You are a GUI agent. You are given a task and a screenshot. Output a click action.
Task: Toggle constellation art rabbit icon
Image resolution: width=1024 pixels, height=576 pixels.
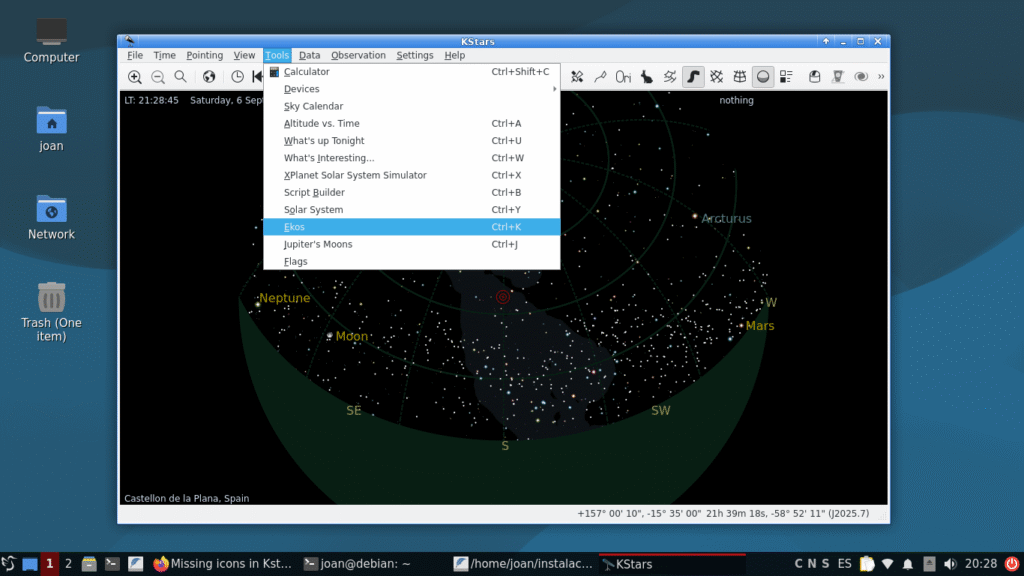(x=647, y=77)
